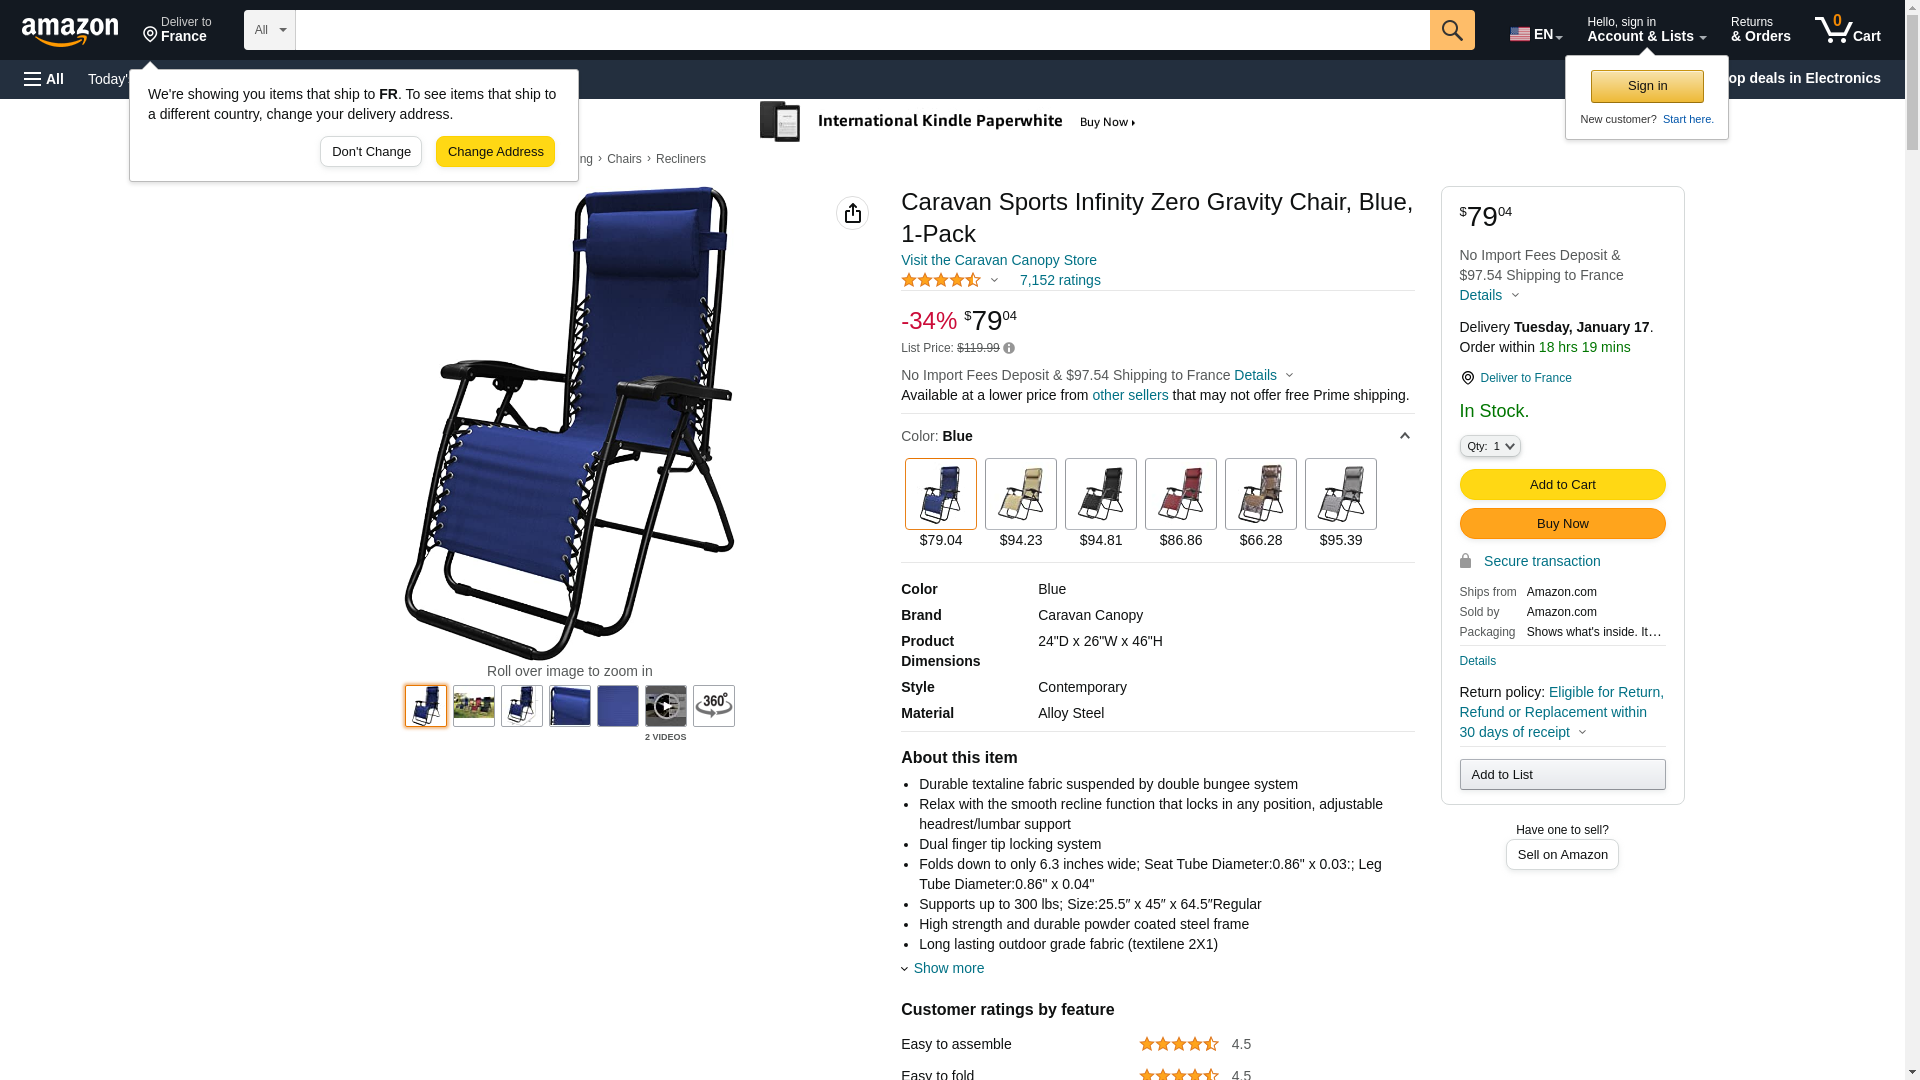Select the red chair color swatch

click(x=1180, y=494)
